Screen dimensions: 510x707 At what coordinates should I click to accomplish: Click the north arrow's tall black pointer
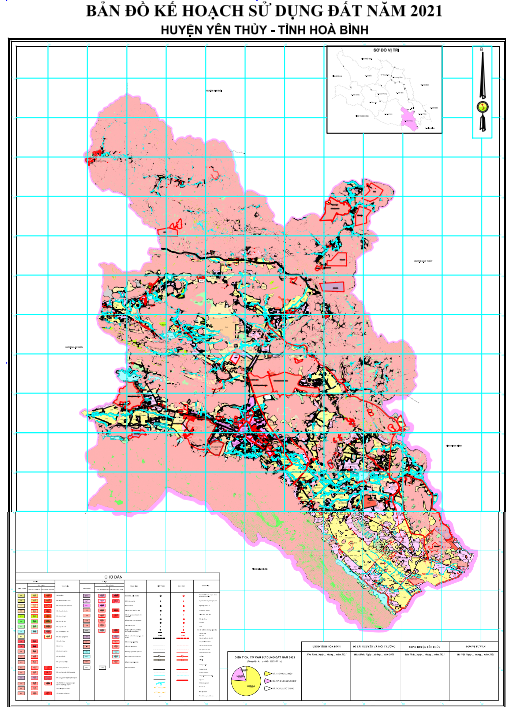point(482,74)
